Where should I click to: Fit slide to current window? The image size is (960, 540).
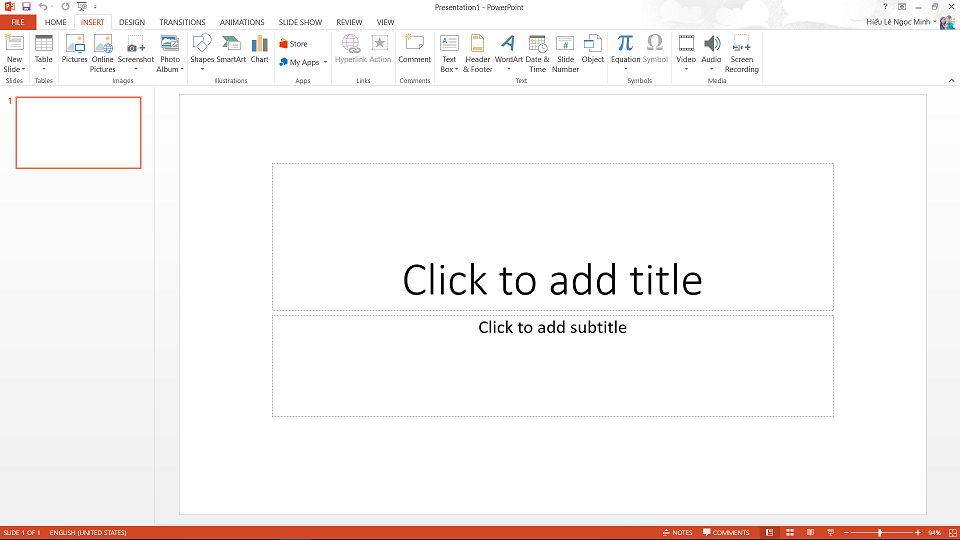click(x=953, y=533)
